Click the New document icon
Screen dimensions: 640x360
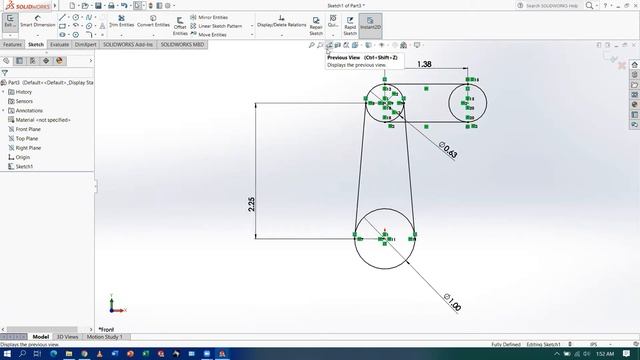[x=72, y=6]
